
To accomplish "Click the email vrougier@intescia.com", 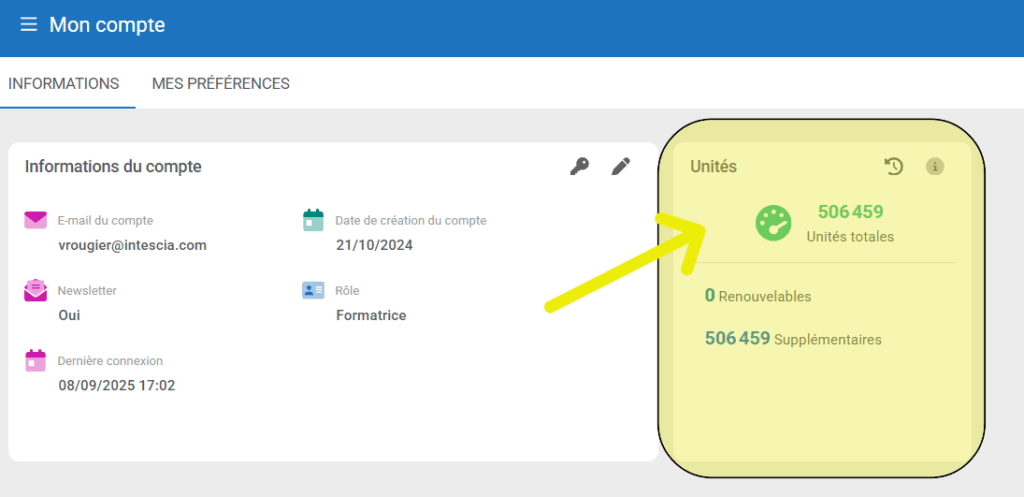I will pyautogui.click(x=132, y=245).
